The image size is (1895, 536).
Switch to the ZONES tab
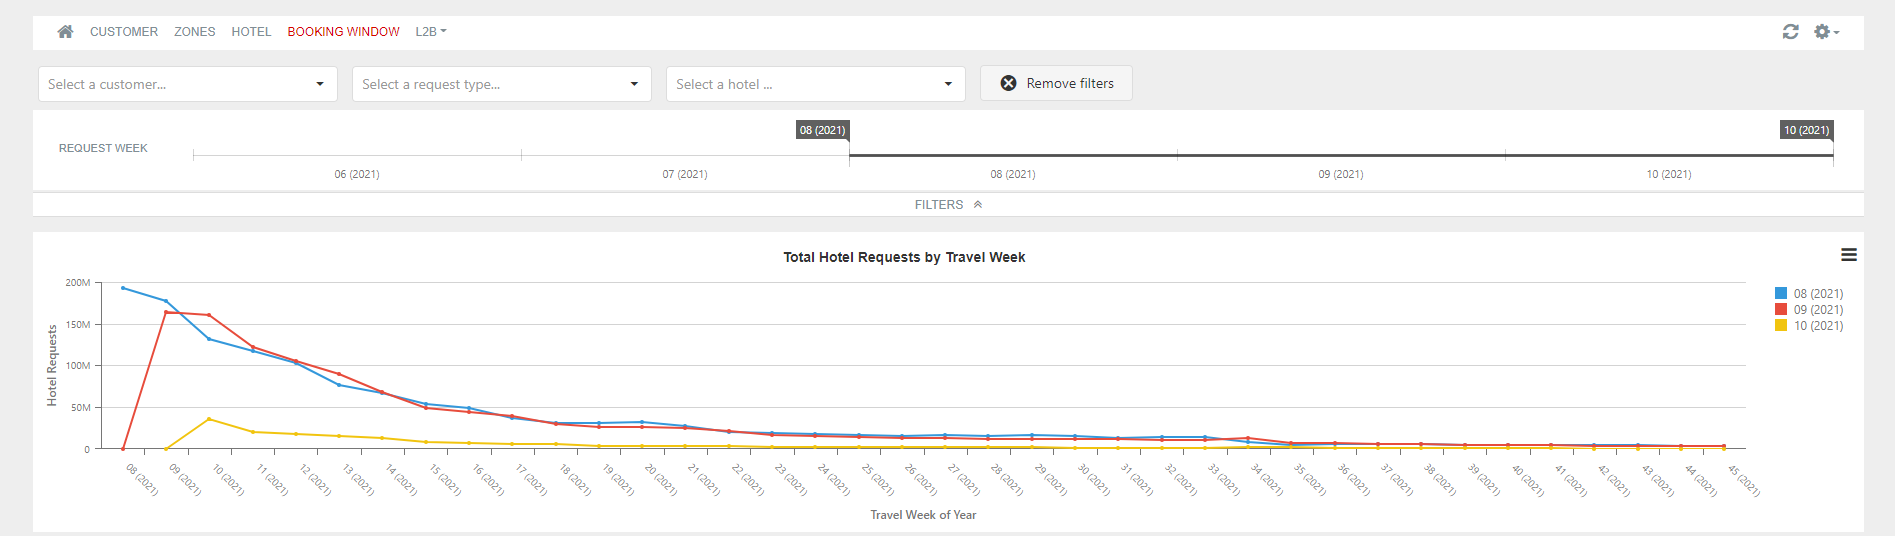pos(195,32)
